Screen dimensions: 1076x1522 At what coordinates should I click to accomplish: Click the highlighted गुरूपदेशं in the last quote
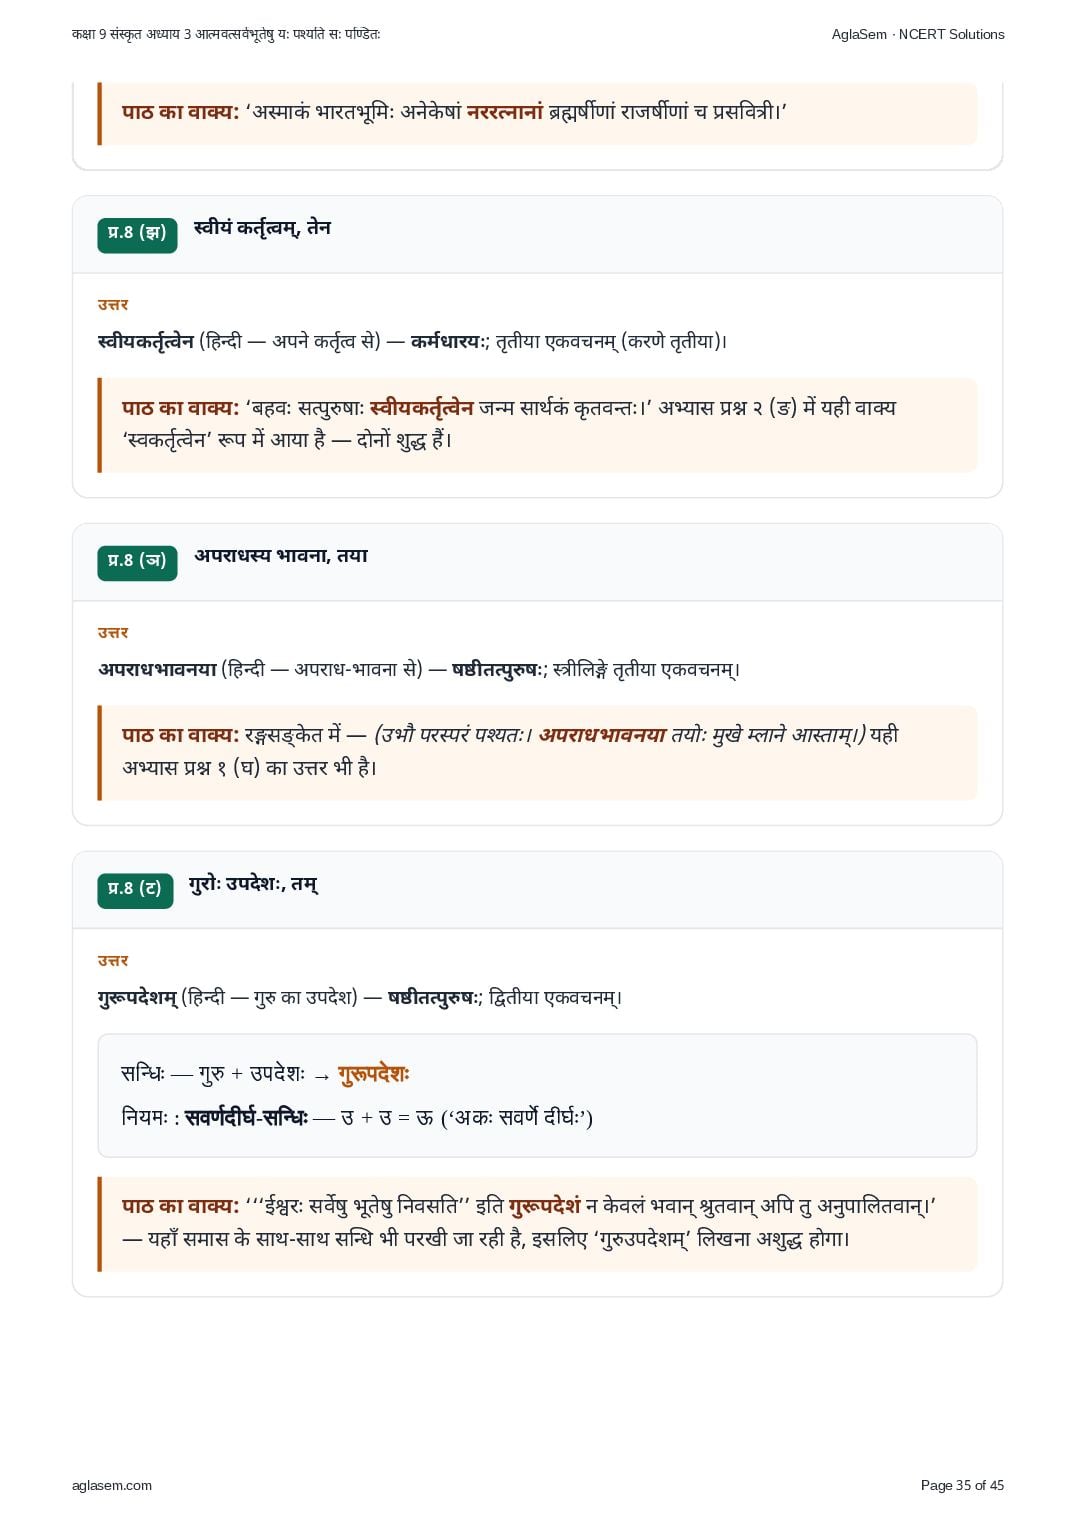(x=545, y=1207)
